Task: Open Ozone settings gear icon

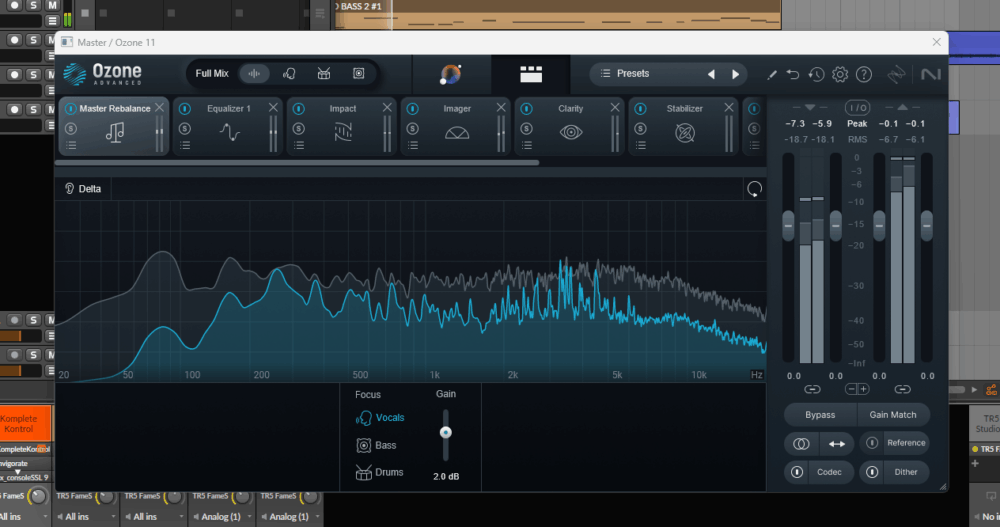Action: click(x=840, y=75)
